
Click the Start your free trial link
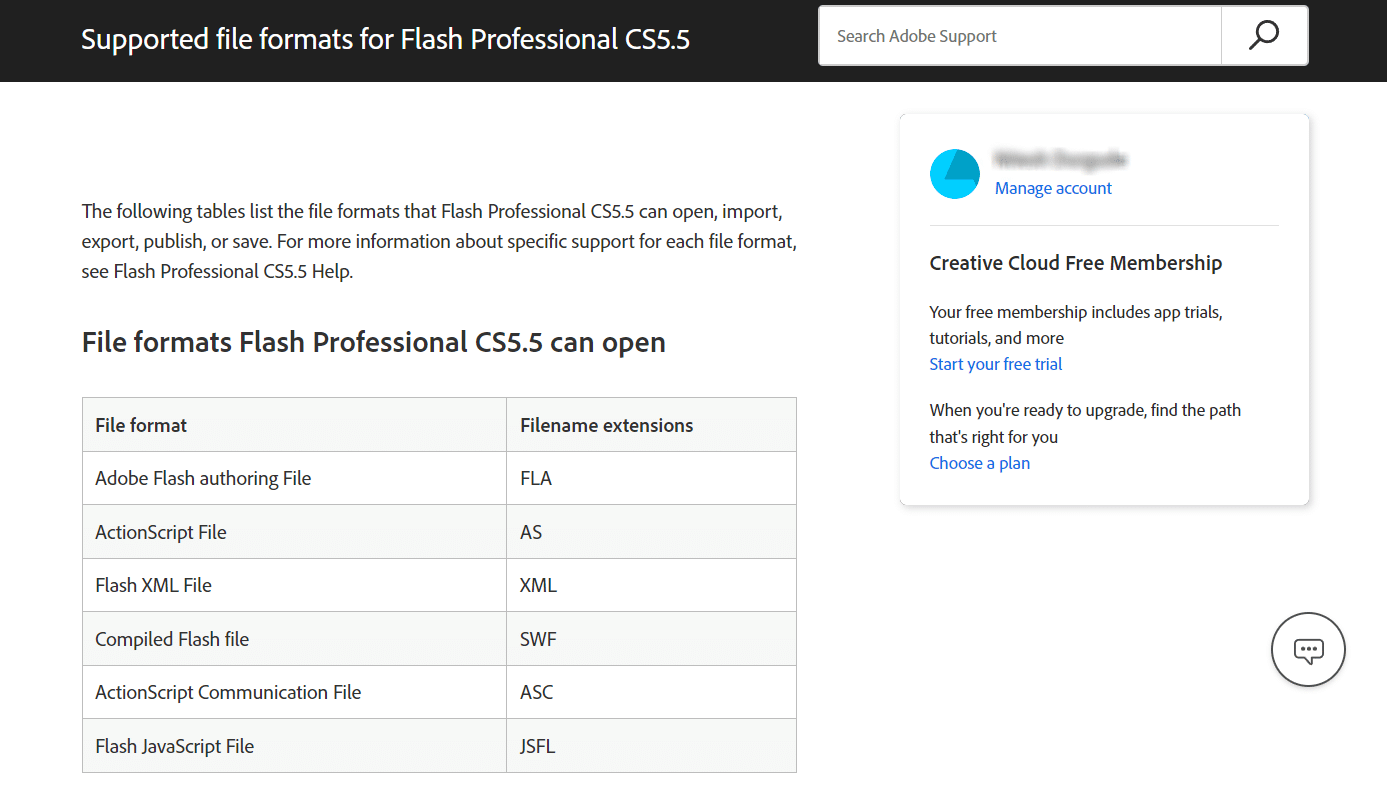[996, 364]
